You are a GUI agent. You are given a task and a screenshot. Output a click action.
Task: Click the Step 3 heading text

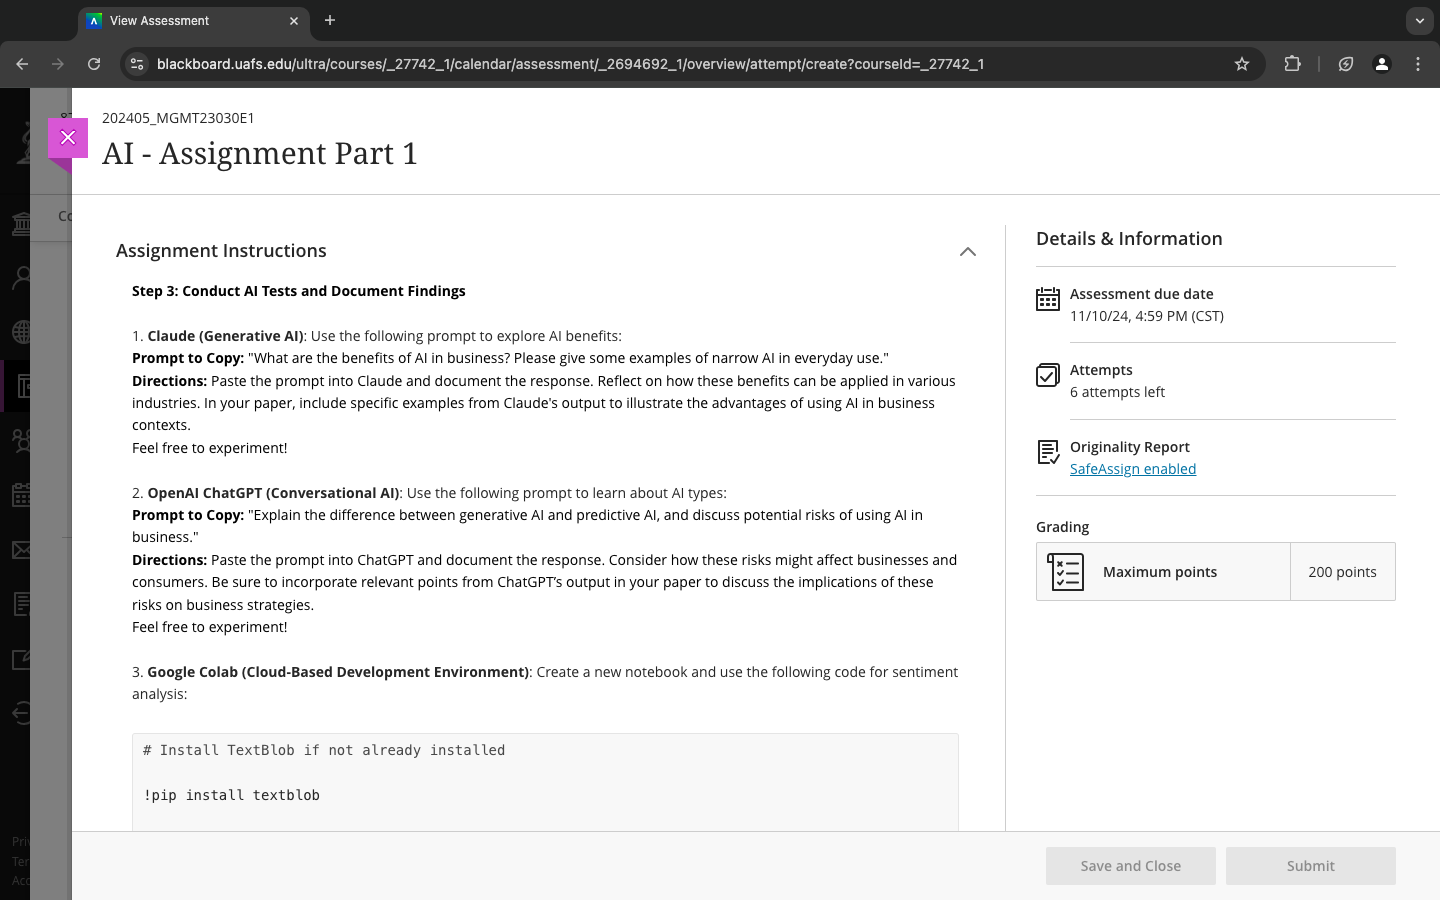[299, 291]
